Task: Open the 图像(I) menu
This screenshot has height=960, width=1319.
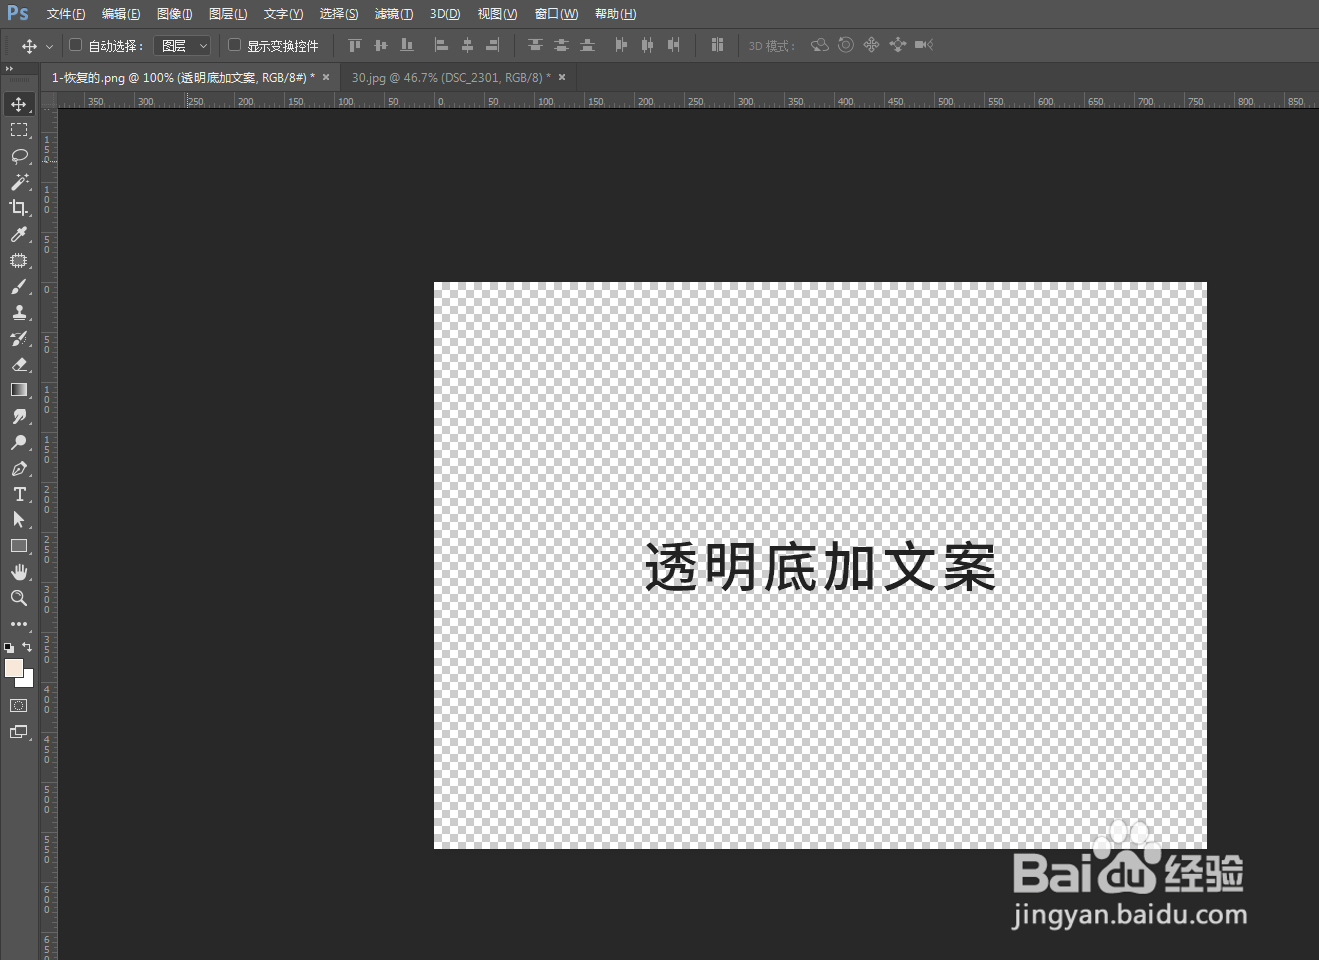Action: 175,14
